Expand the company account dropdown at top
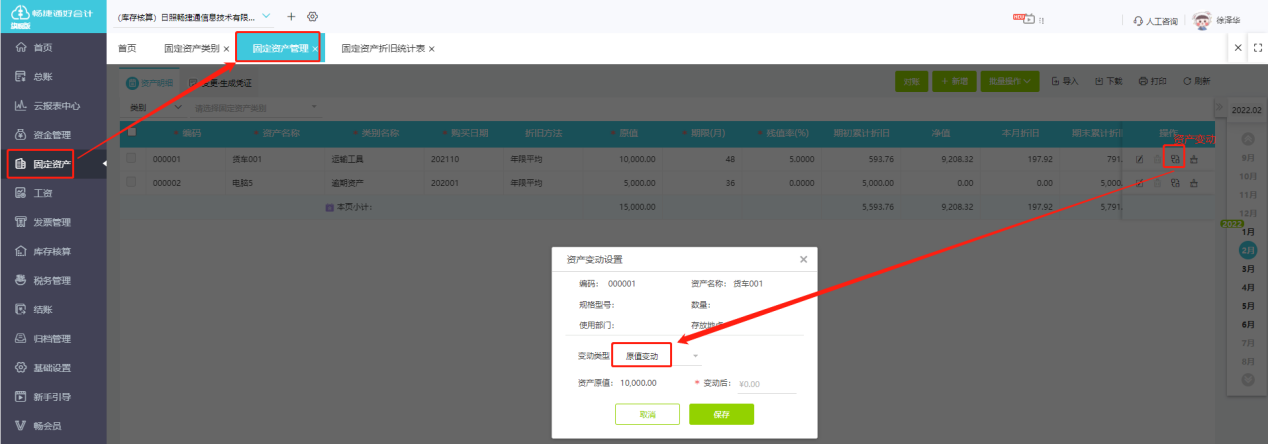The height and width of the screenshot is (444, 1268). click(266, 17)
